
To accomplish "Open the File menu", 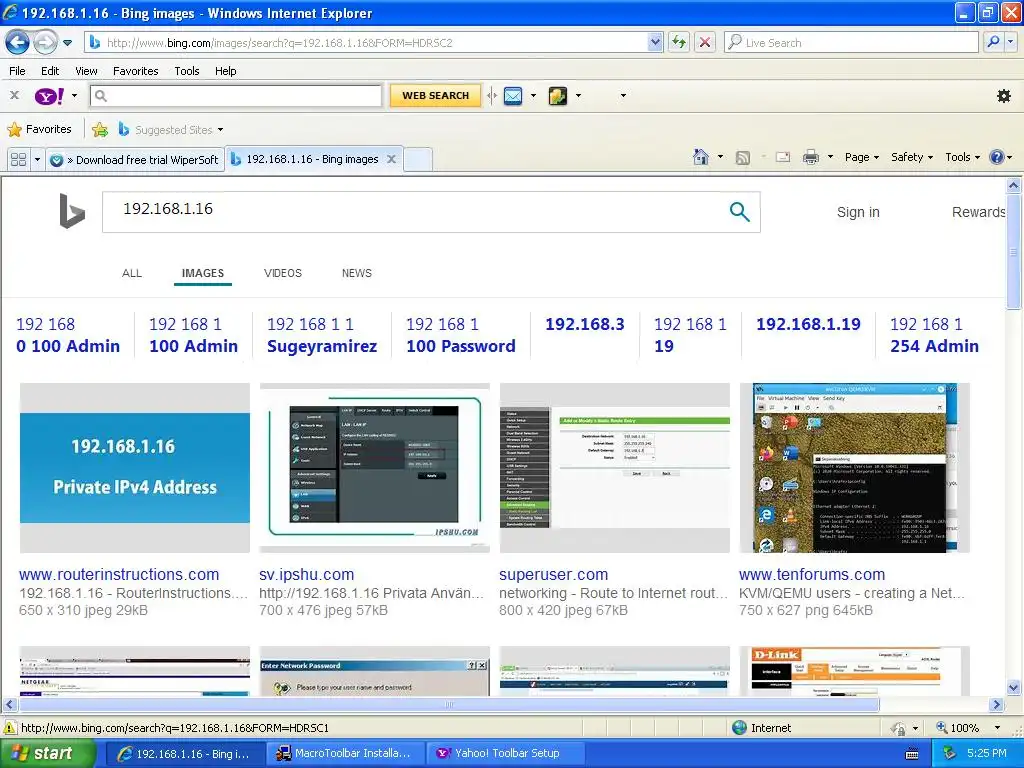I will click(17, 71).
